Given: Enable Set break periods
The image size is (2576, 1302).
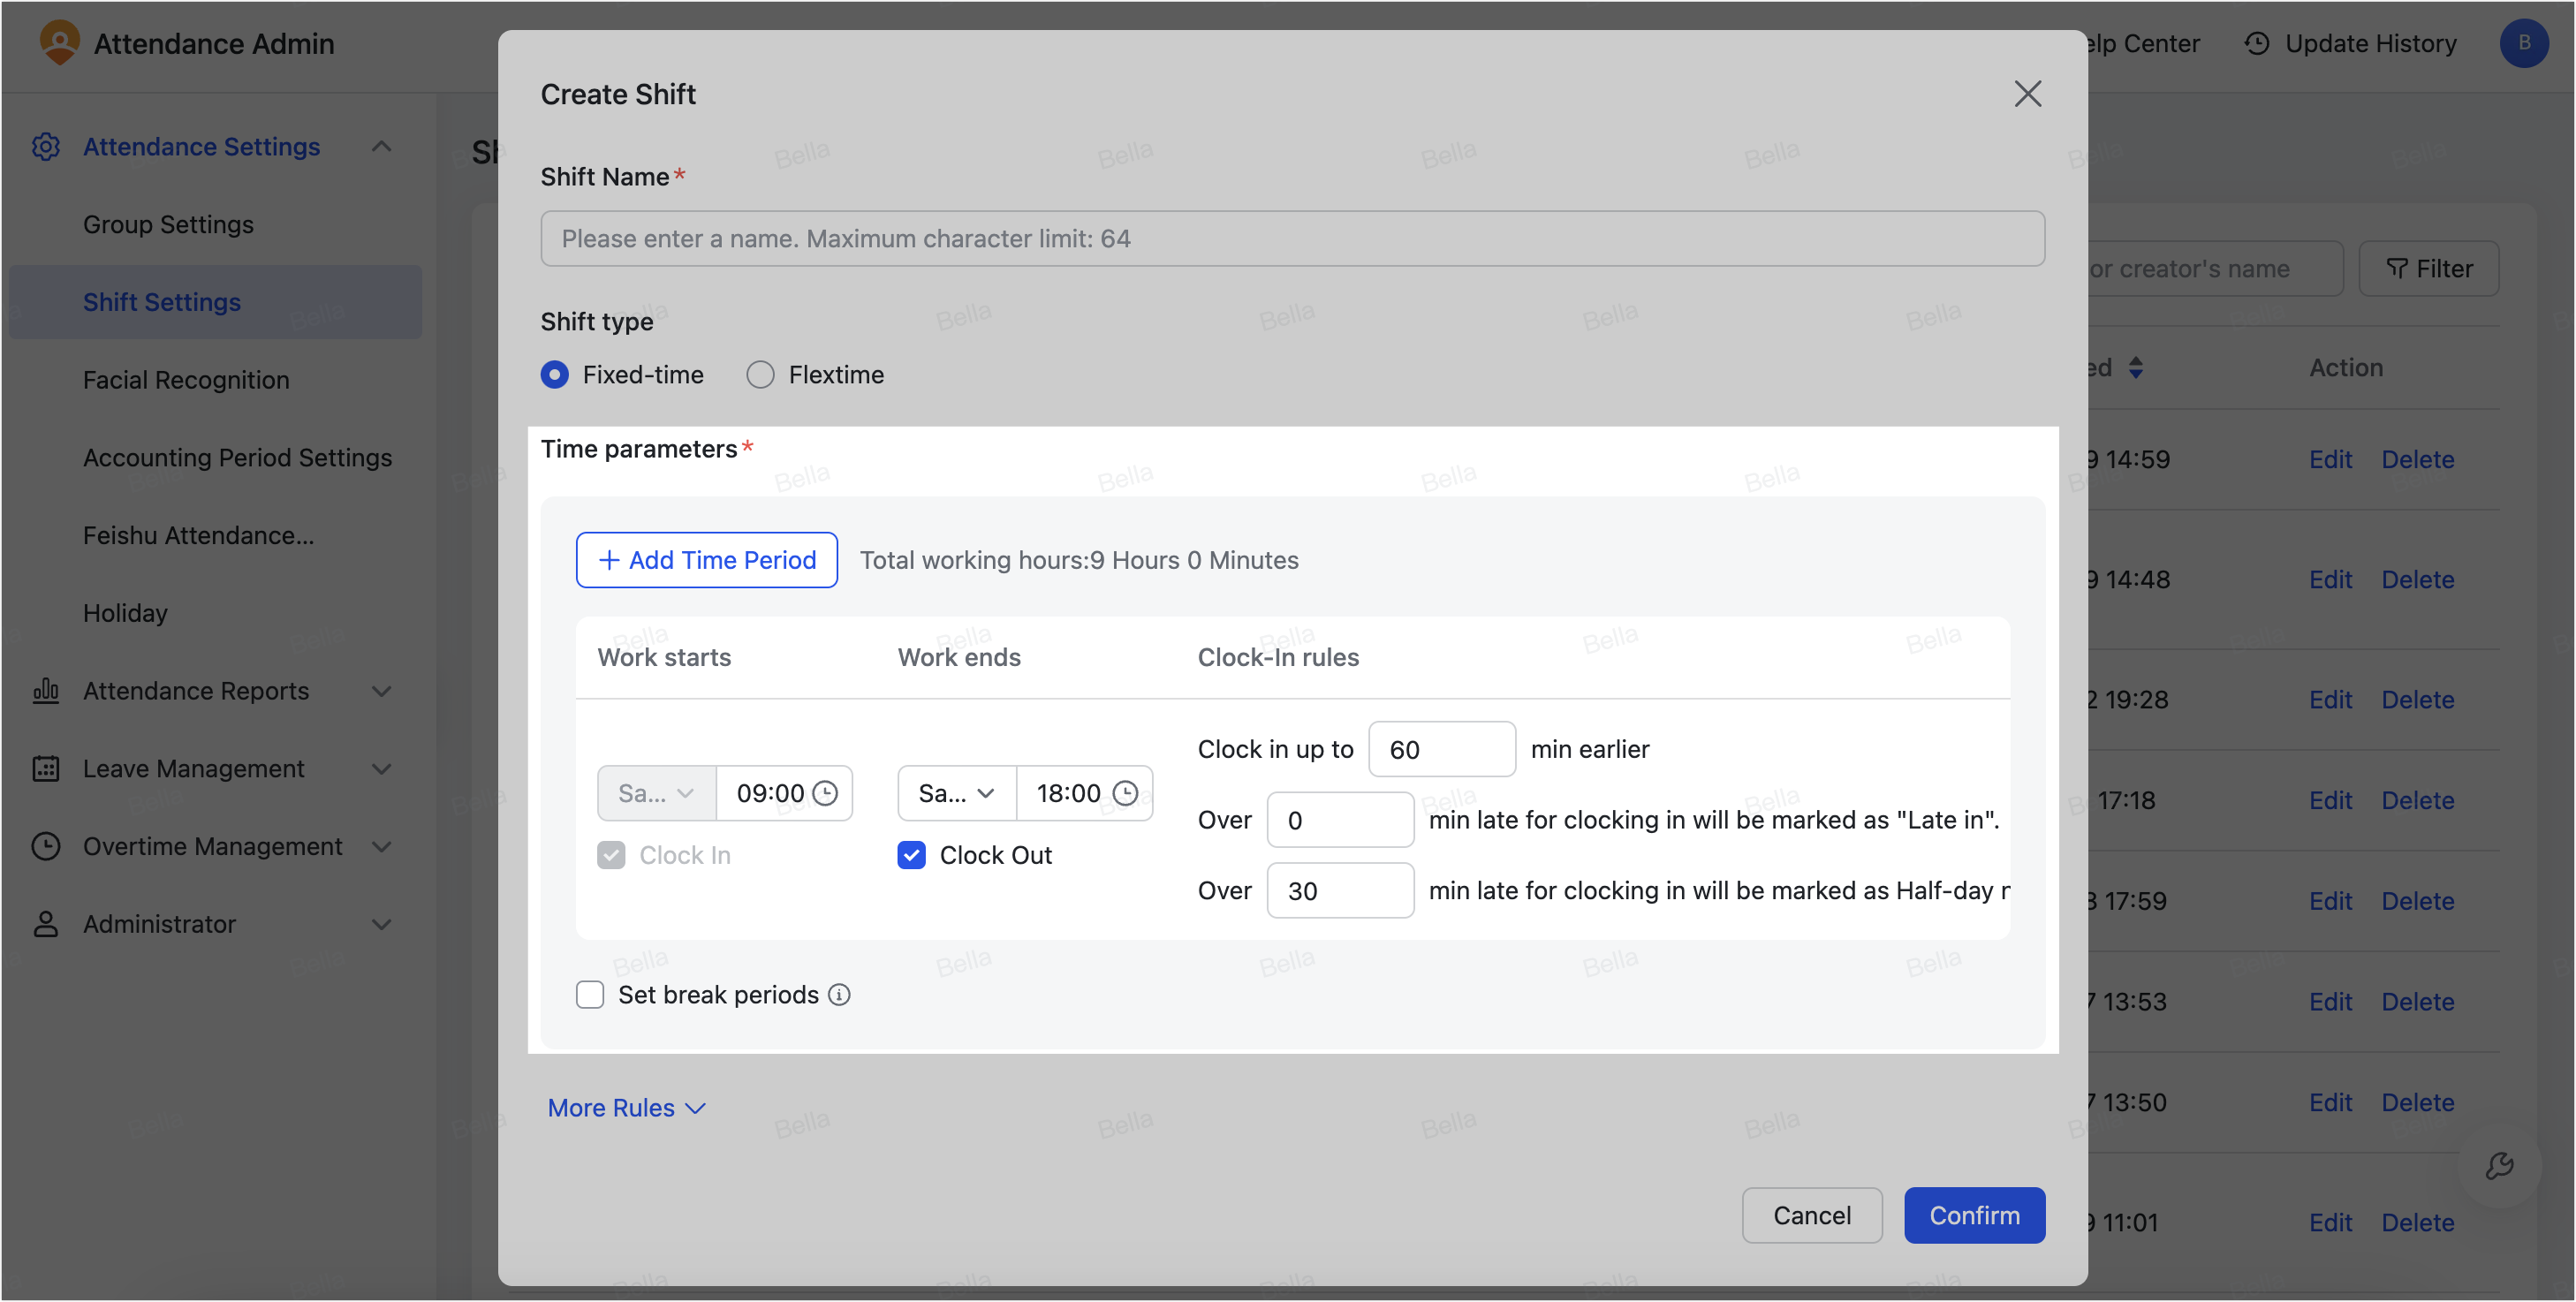Looking at the screenshot, I should click(x=590, y=994).
